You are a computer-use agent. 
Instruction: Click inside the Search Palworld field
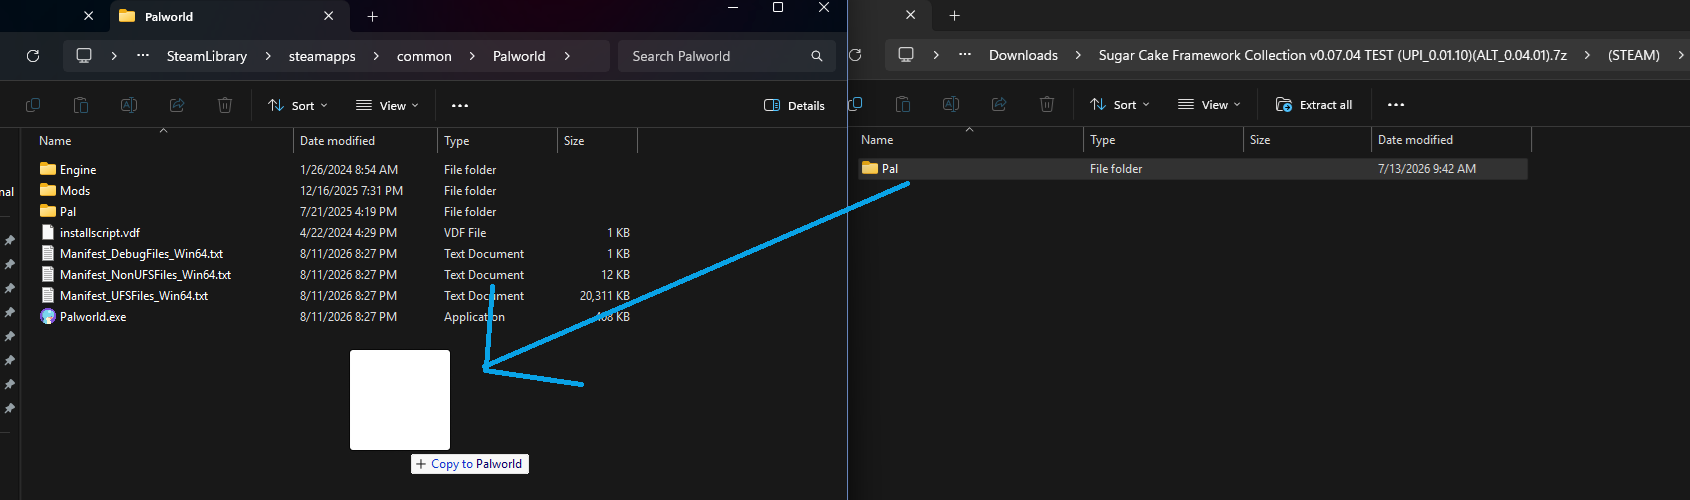(715, 56)
